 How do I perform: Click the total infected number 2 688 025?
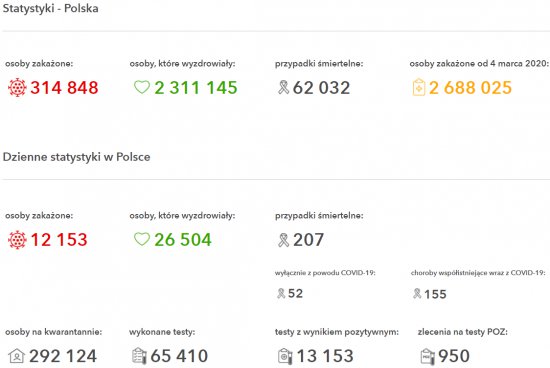pos(470,88)
